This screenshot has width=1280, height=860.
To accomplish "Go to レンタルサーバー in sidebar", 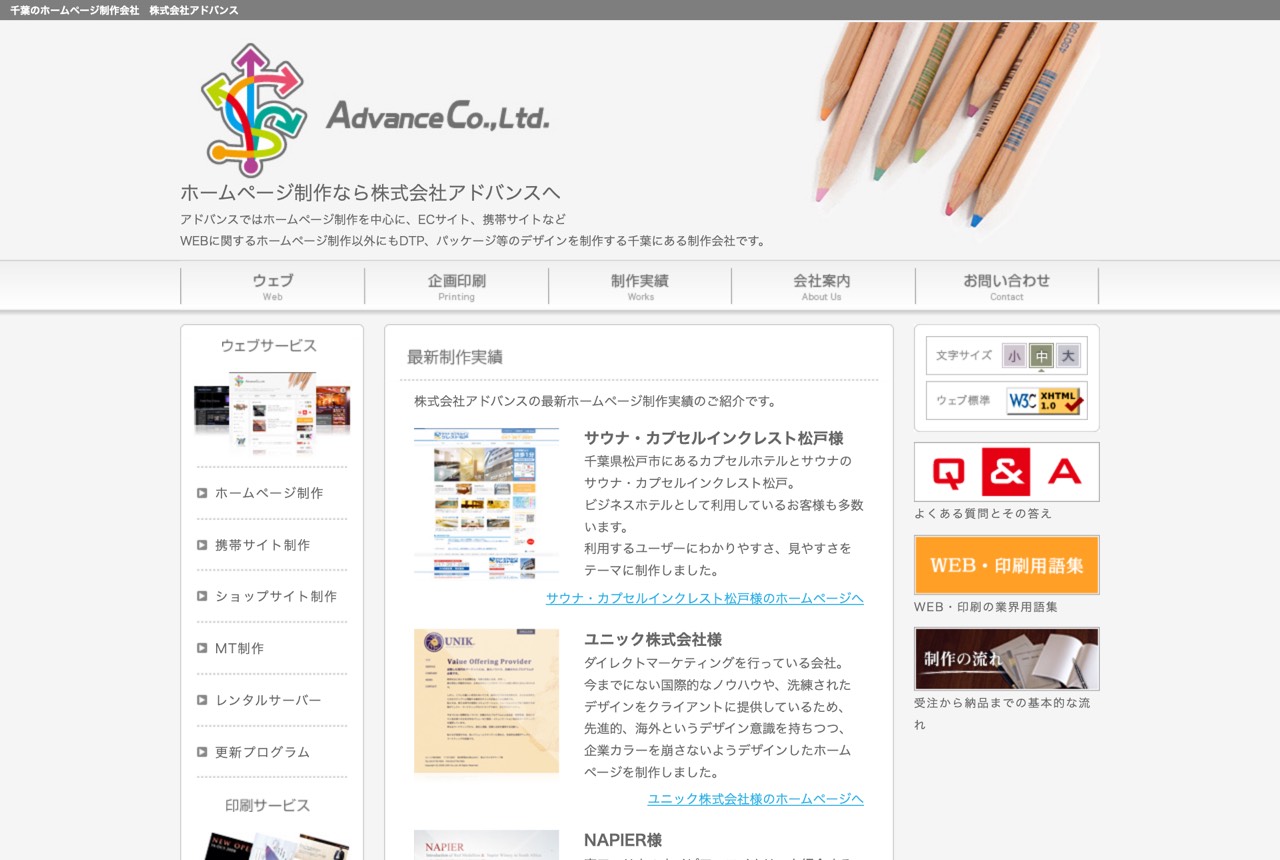I will coord(268,700).
